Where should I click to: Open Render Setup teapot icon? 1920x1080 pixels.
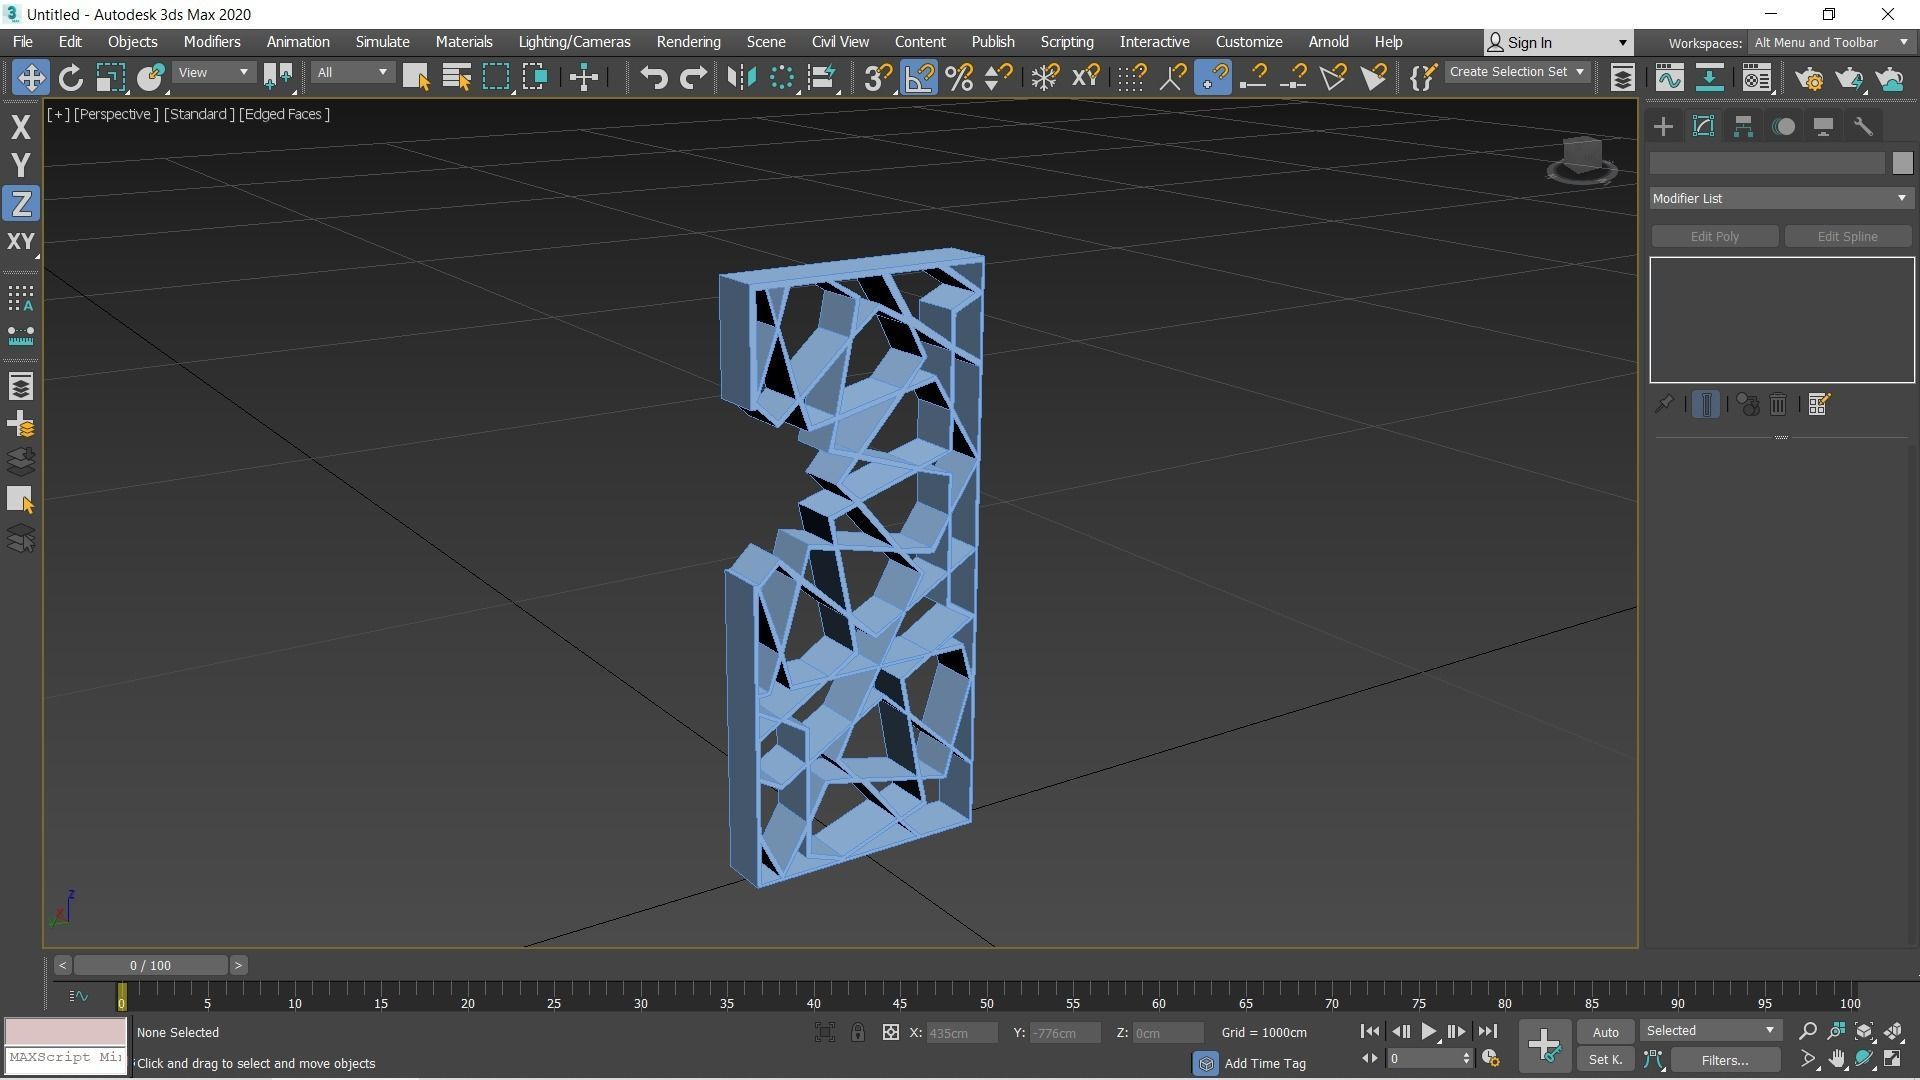click(1808, 77)
